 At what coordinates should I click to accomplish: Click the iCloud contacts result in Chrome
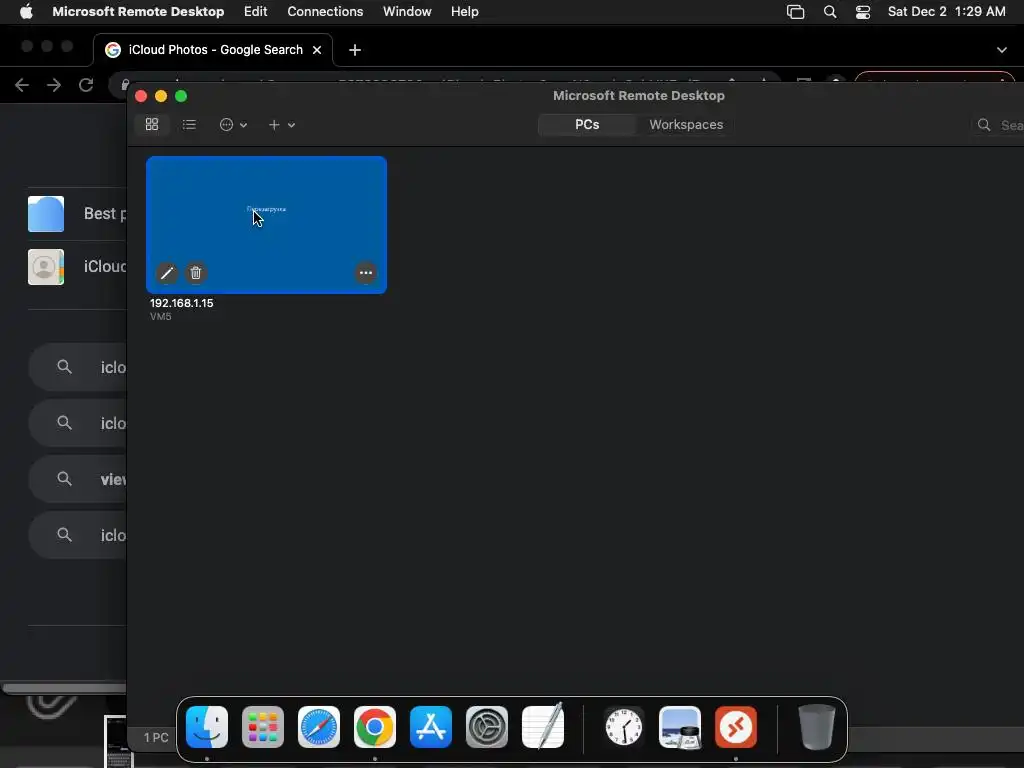(x=77, y=266)
